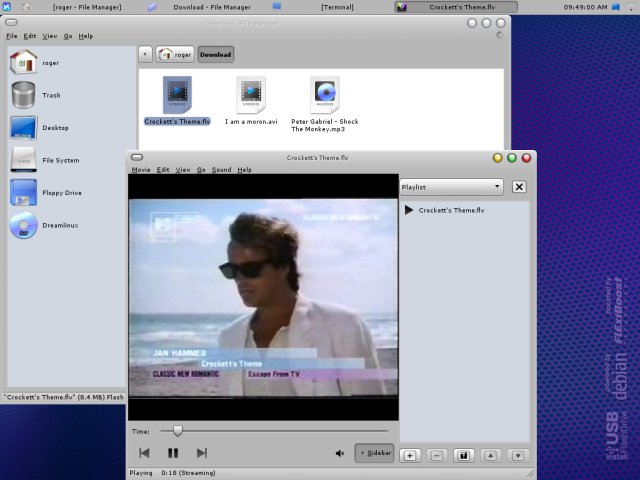Image resolution: width=640 pixels, height=480 pixels.
Task: Click the Time seek slider handle
Action: click(x=178, y=431)
